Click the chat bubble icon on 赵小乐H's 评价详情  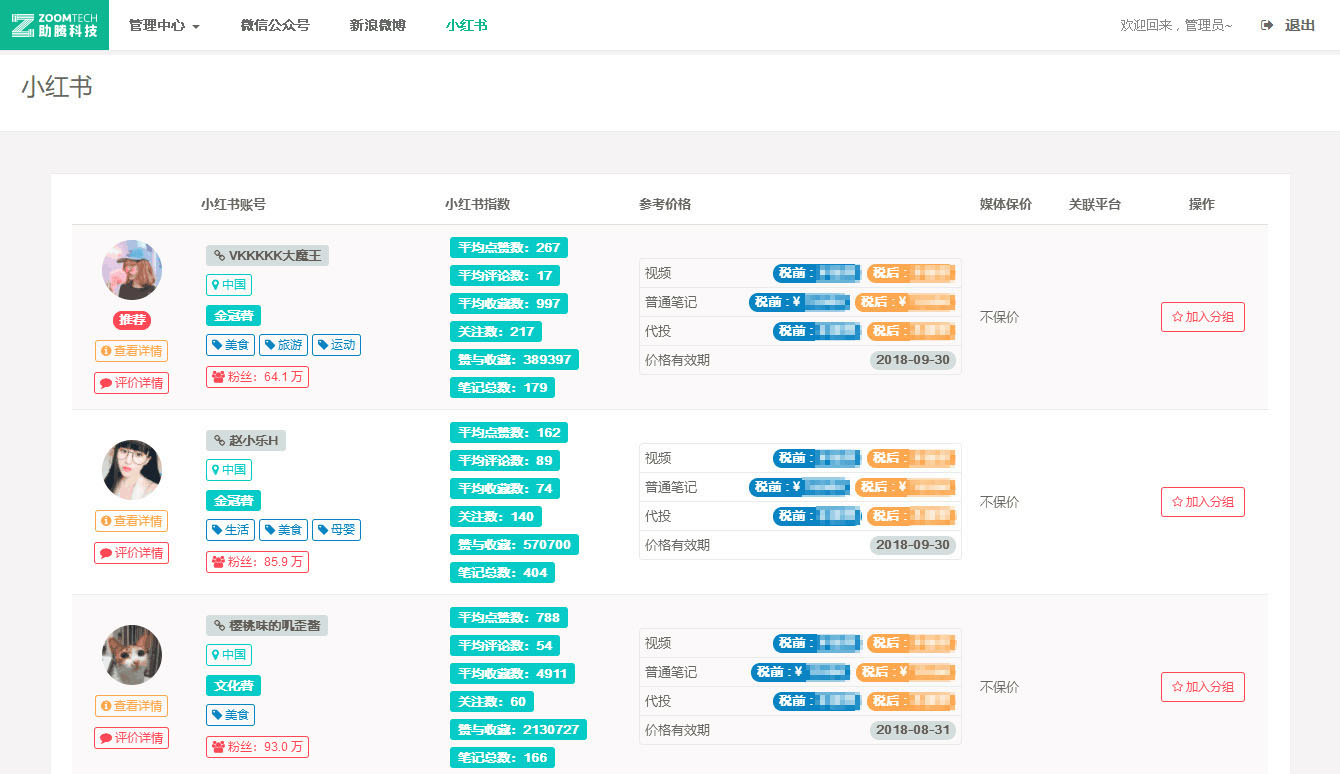[105, 552]
